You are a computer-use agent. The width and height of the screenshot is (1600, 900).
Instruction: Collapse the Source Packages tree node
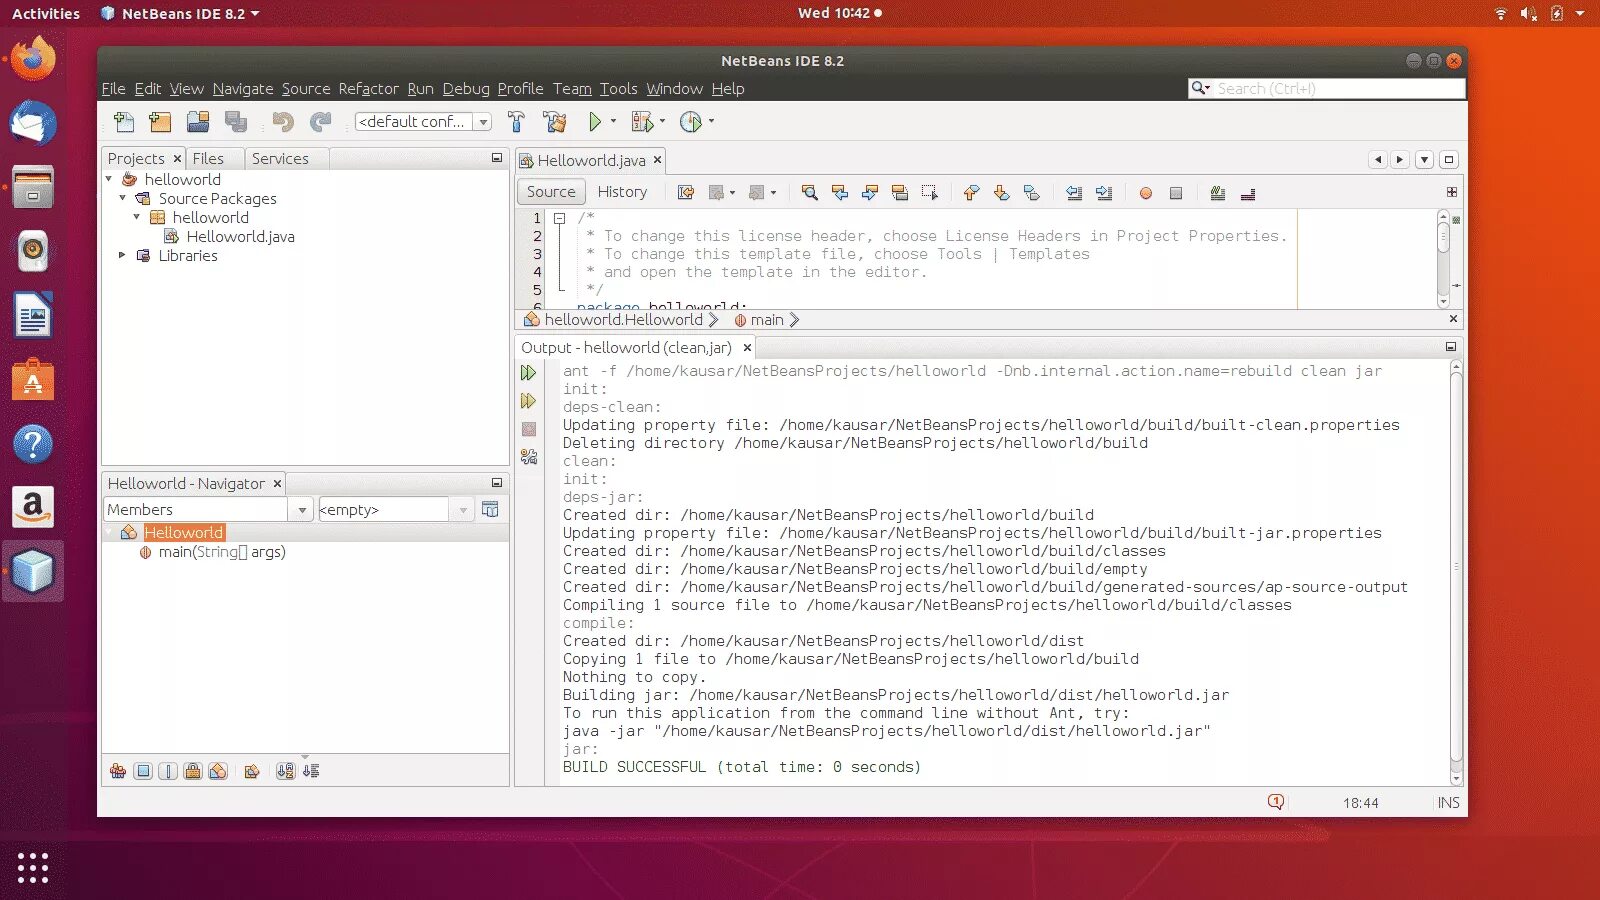pyautogui.click(x=123, y=198)
